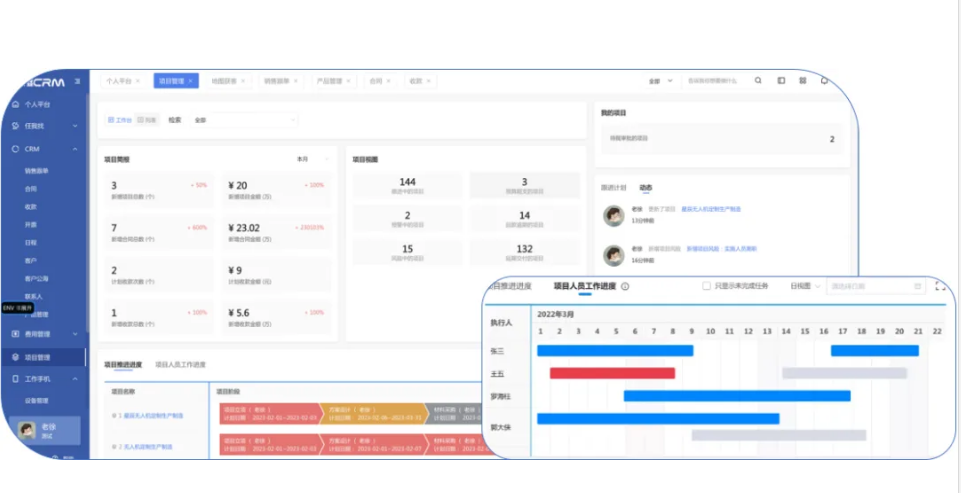The height and width of the screenshot is (493, 961).
Task: Open notifications via the bell icon
Action: 824,80
